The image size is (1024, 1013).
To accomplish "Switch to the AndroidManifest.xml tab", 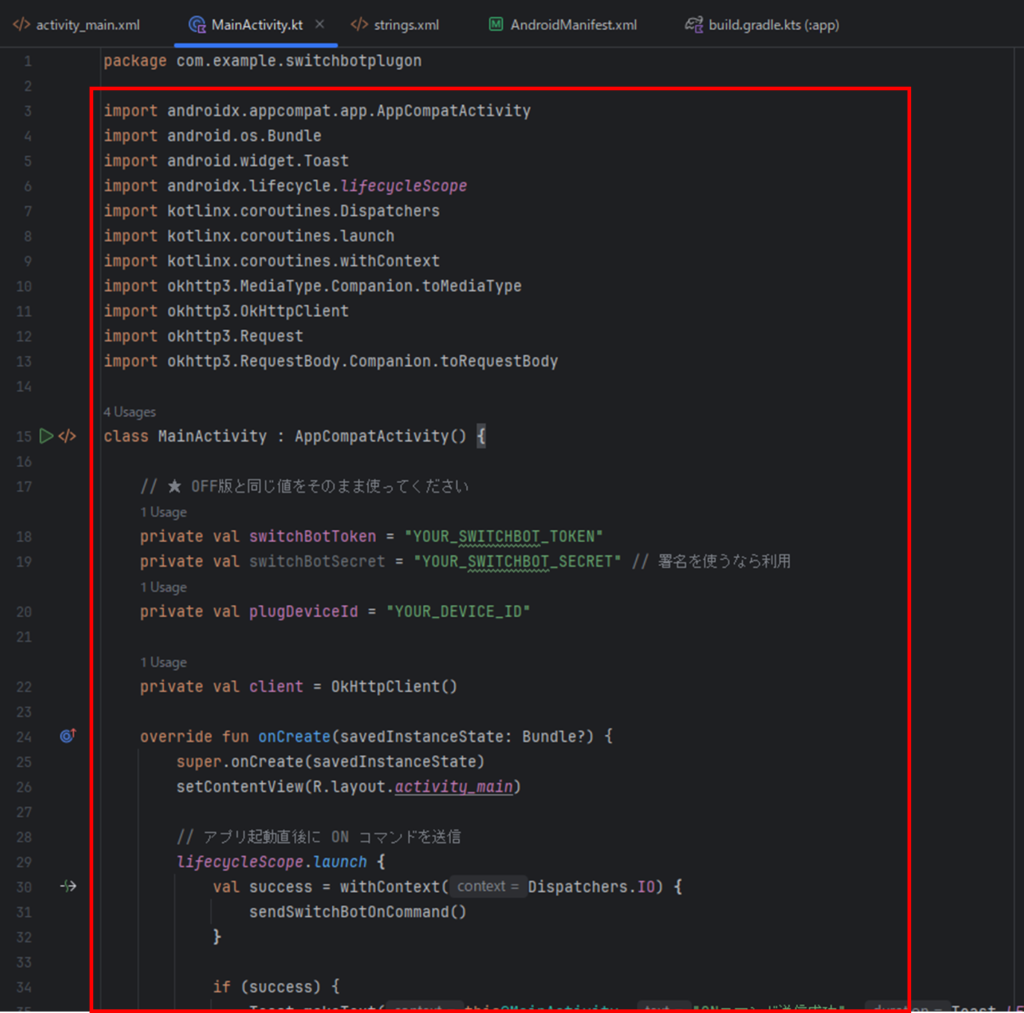I will coord(573,24).
